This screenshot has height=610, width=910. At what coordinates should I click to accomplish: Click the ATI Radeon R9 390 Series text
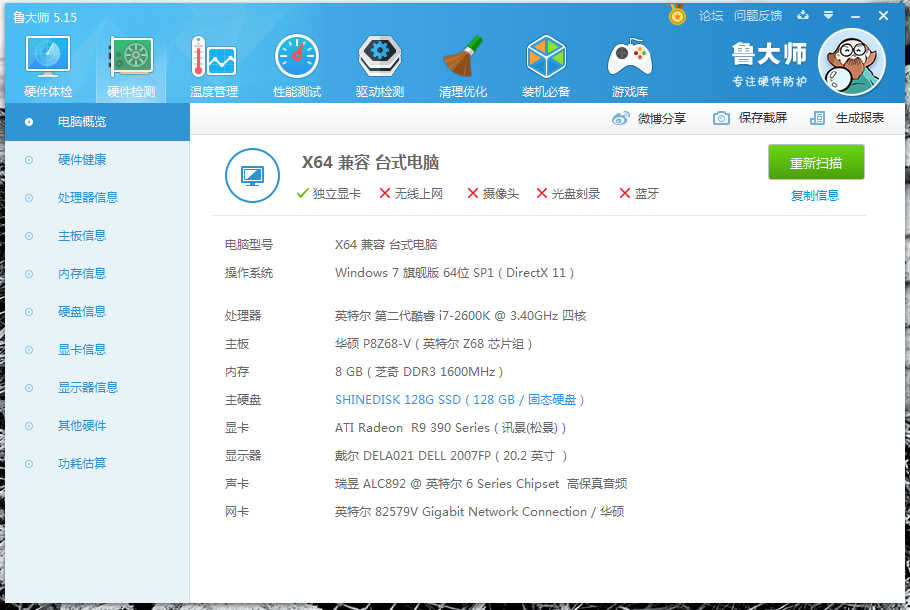tap(450, 428)
